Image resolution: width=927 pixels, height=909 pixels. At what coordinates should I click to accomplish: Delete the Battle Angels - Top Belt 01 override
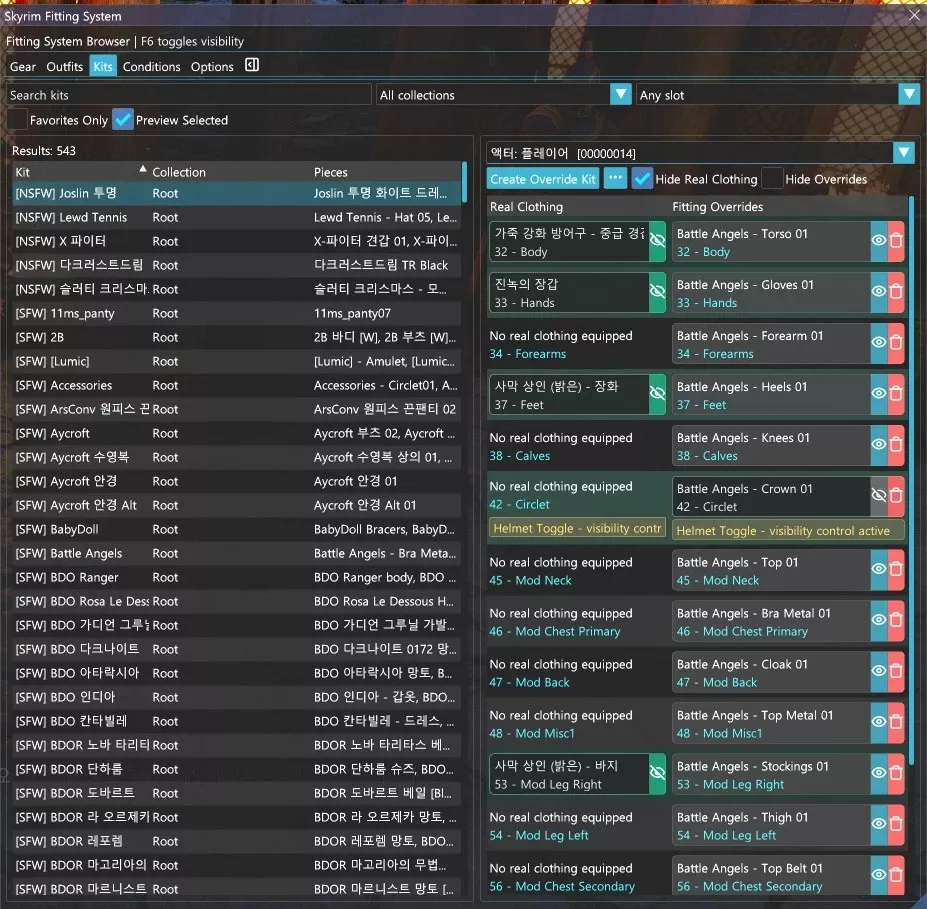click(896, 875)
